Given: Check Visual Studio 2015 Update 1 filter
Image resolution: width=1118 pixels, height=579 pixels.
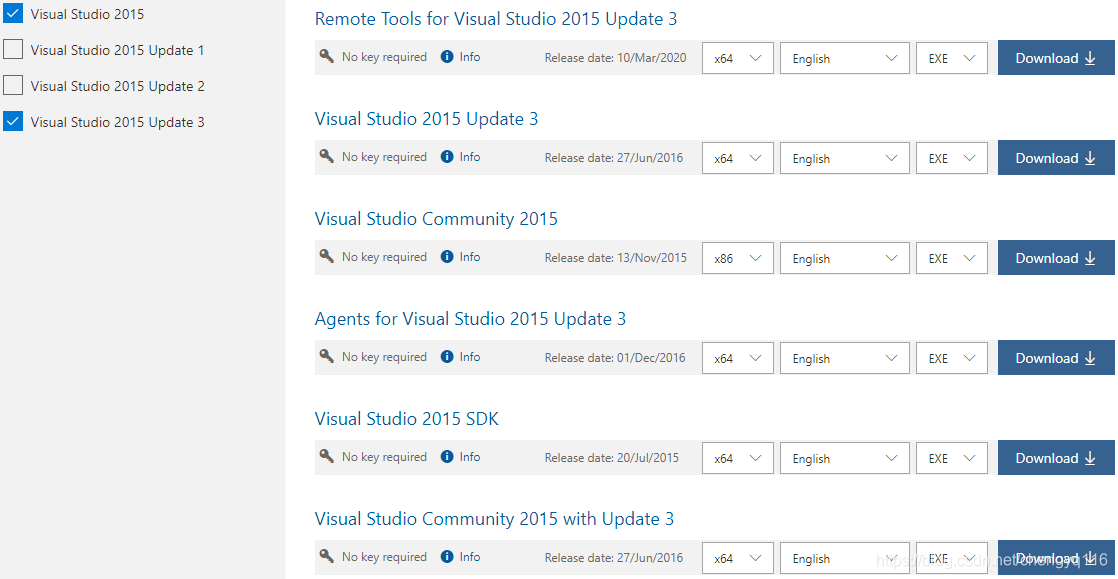Looking at the screenshot, I should [x=14, y=50].
